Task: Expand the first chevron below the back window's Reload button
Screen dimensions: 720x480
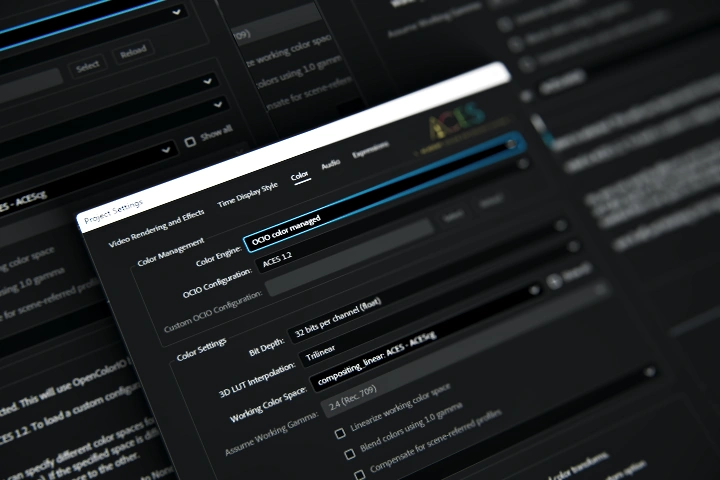Action: coord(208,81)
